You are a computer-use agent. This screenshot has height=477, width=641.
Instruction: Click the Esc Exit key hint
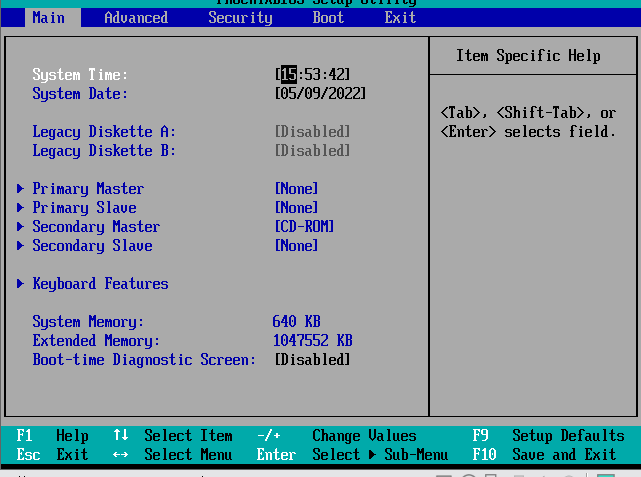[x=52, y=455]
